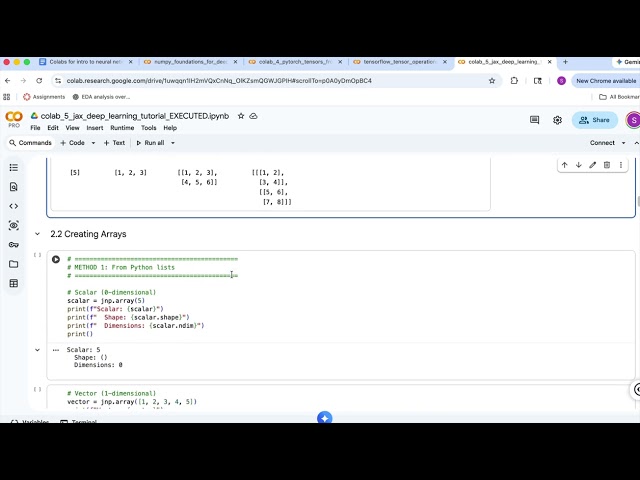
Task: Collapse the 2.2 Creating Arrays section
Action: coord(38,234)
